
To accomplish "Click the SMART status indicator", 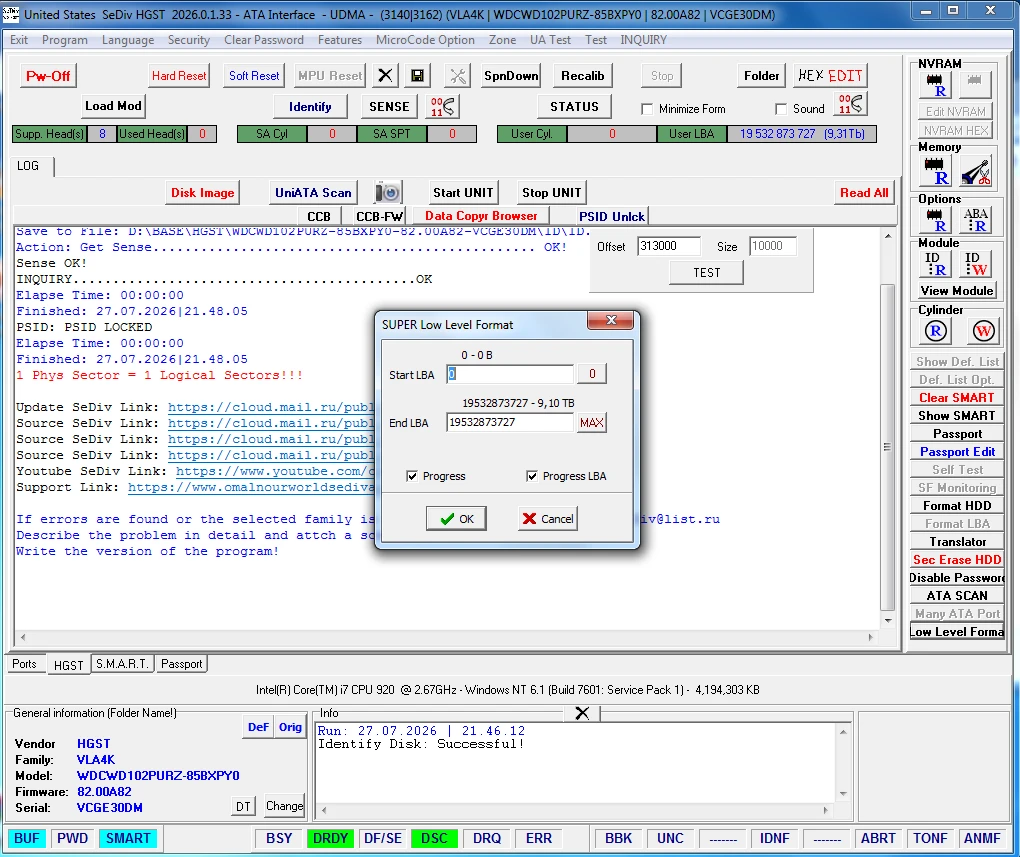I will click(128, 838).
